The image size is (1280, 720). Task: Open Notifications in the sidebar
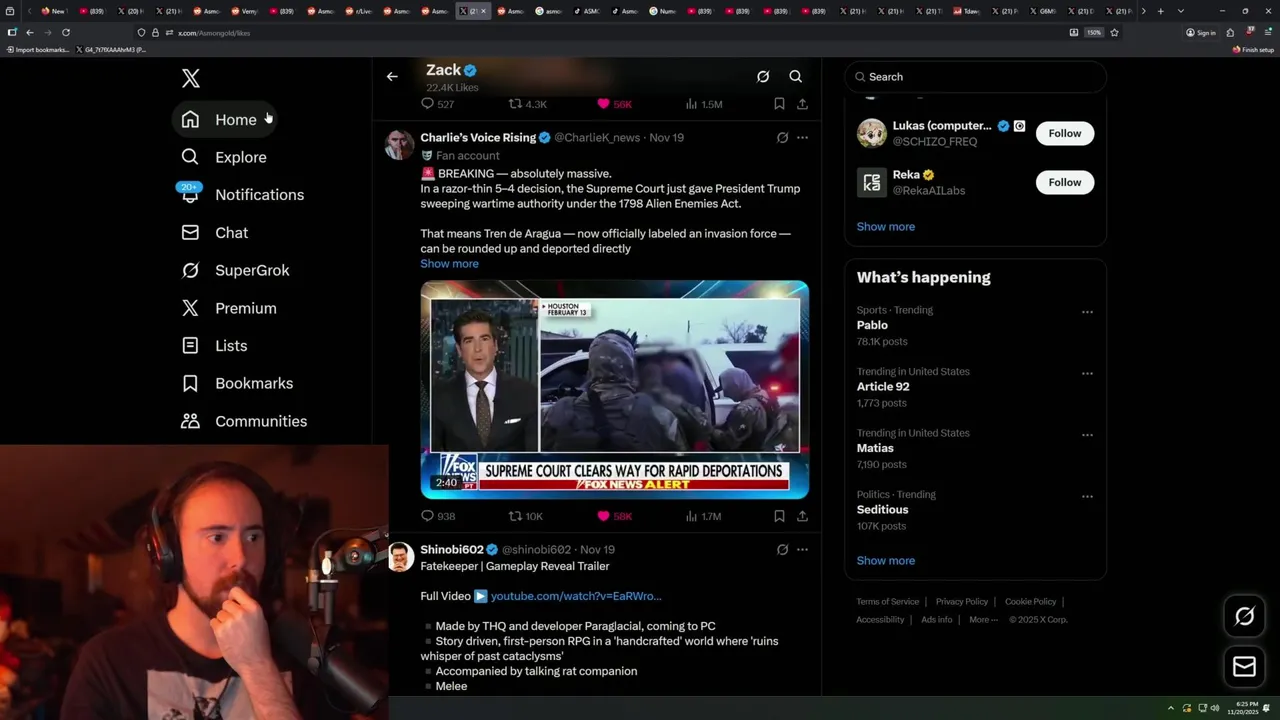tap(242, 195)
